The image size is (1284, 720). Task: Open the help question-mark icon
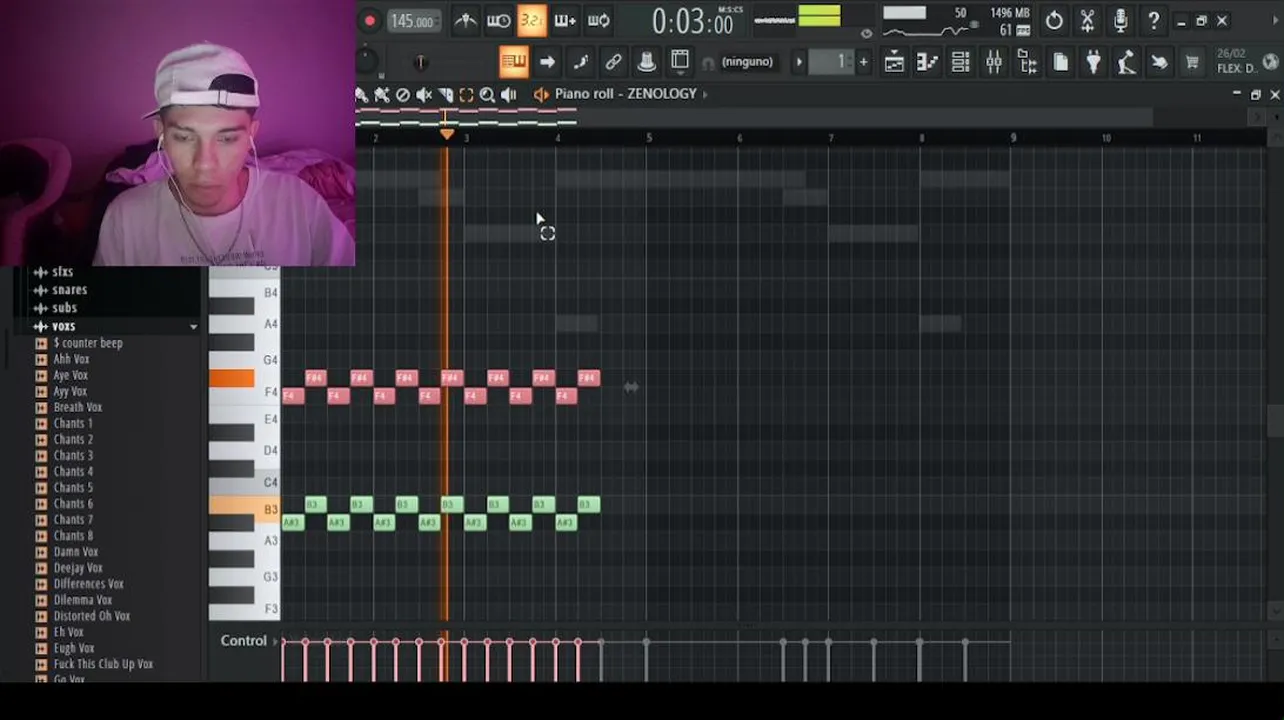pyautogui.click(x=1153, y=20)
